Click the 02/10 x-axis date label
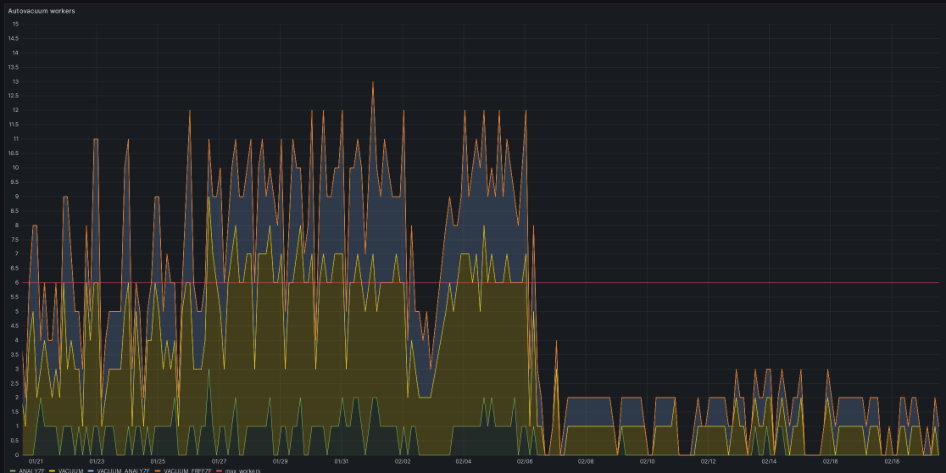 tap(647, 462)
